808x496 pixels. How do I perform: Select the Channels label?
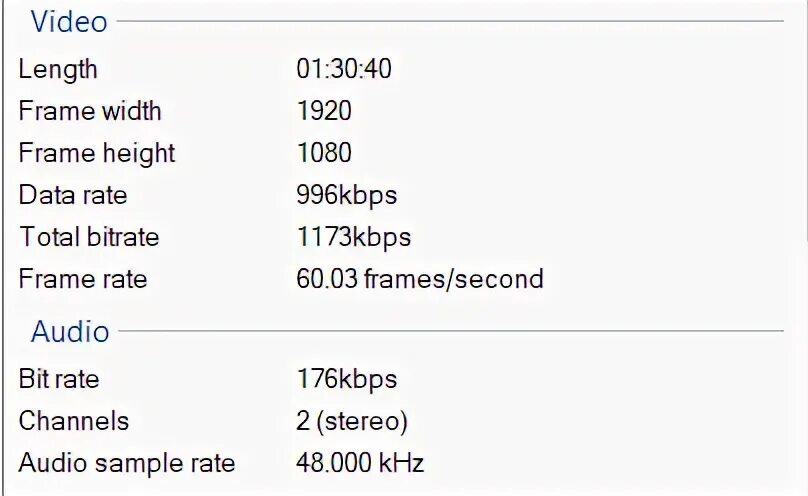click(73, 421)
